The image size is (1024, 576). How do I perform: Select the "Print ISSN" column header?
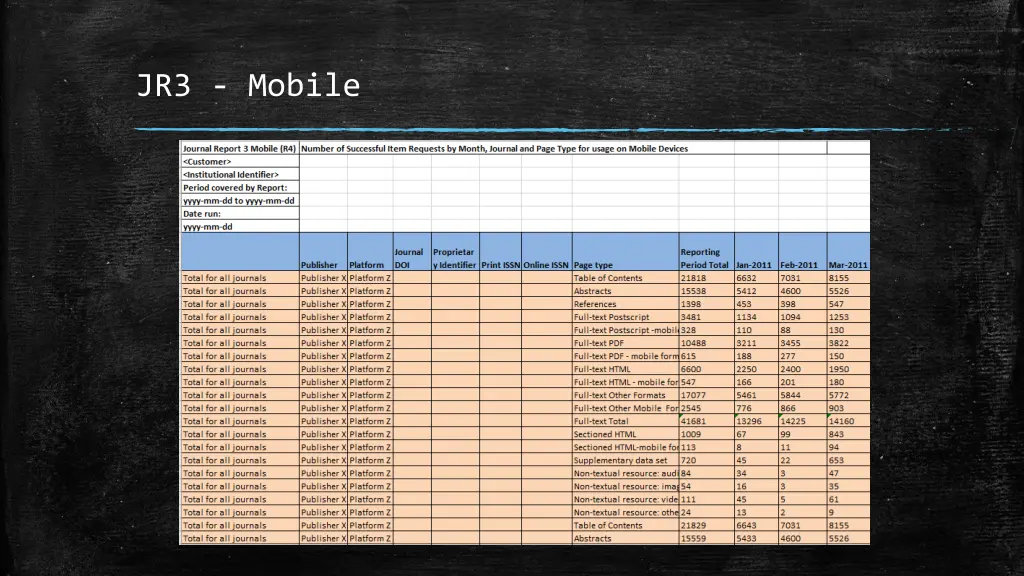click(500, 252)
